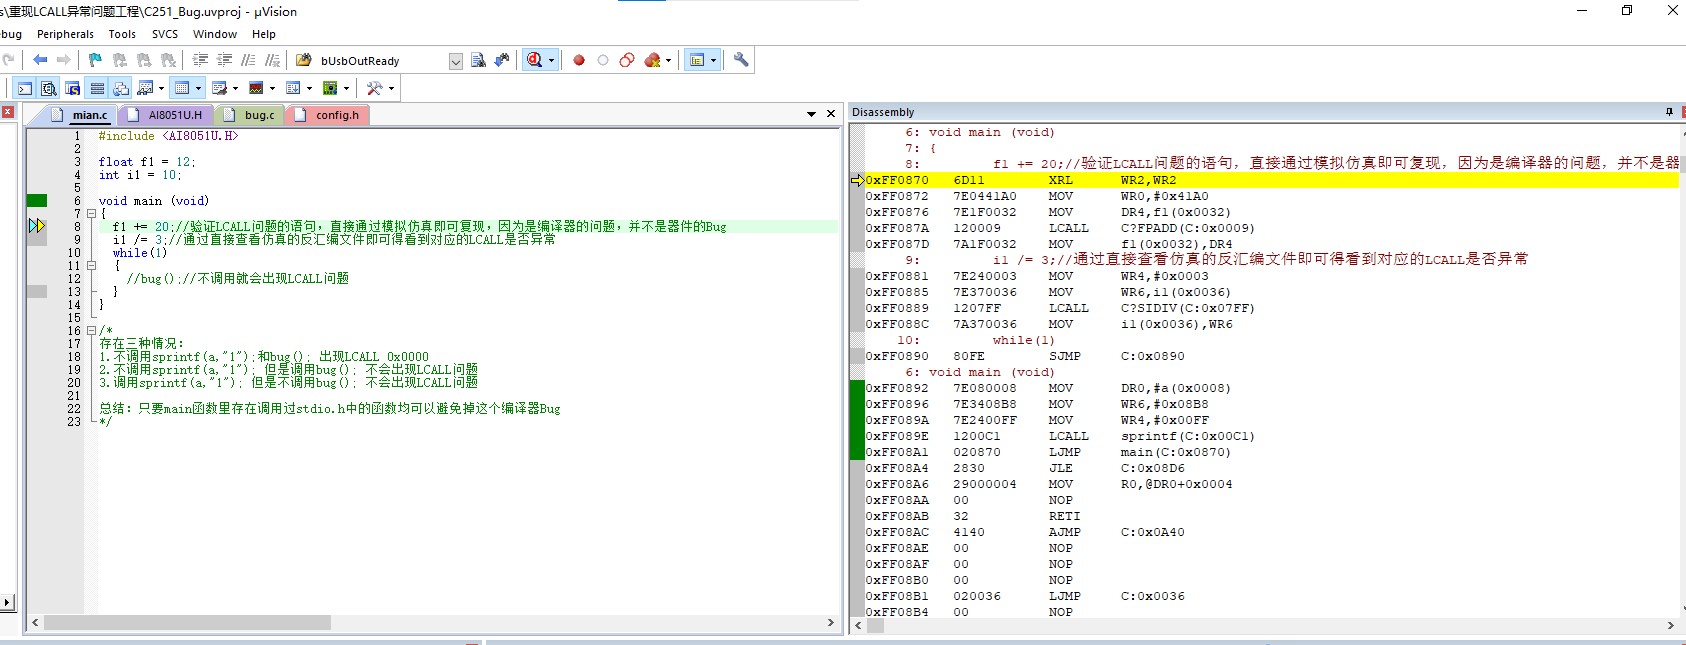
Task: Pin the Disassembly panel
Action: (x=1669, y=112)
